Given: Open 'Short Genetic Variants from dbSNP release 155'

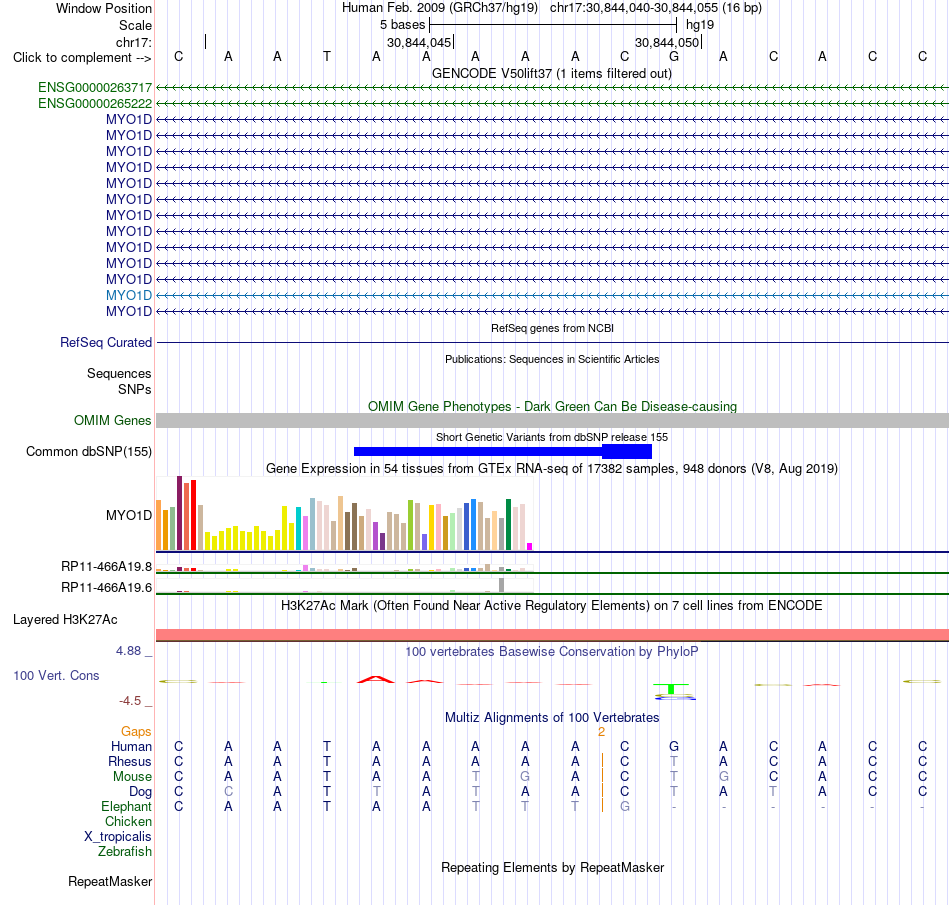Looking at the screenshot, I should (552, 437).
